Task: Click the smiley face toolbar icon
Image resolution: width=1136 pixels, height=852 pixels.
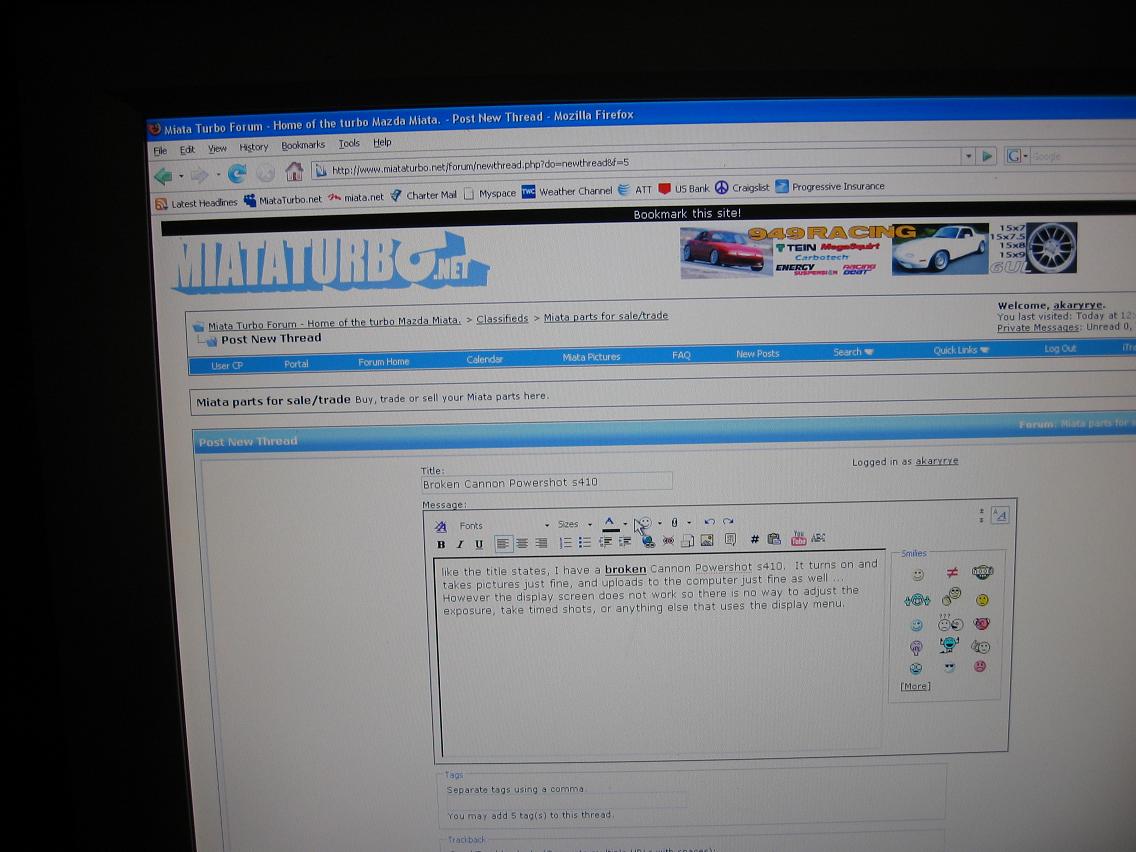Action: pos(644,523)
